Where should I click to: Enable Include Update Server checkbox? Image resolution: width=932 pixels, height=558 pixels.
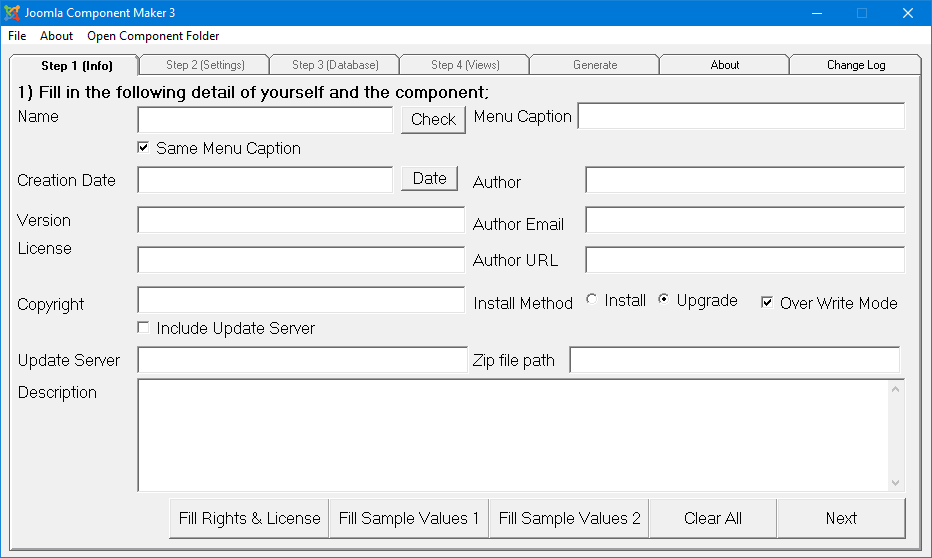pos(143,327)
